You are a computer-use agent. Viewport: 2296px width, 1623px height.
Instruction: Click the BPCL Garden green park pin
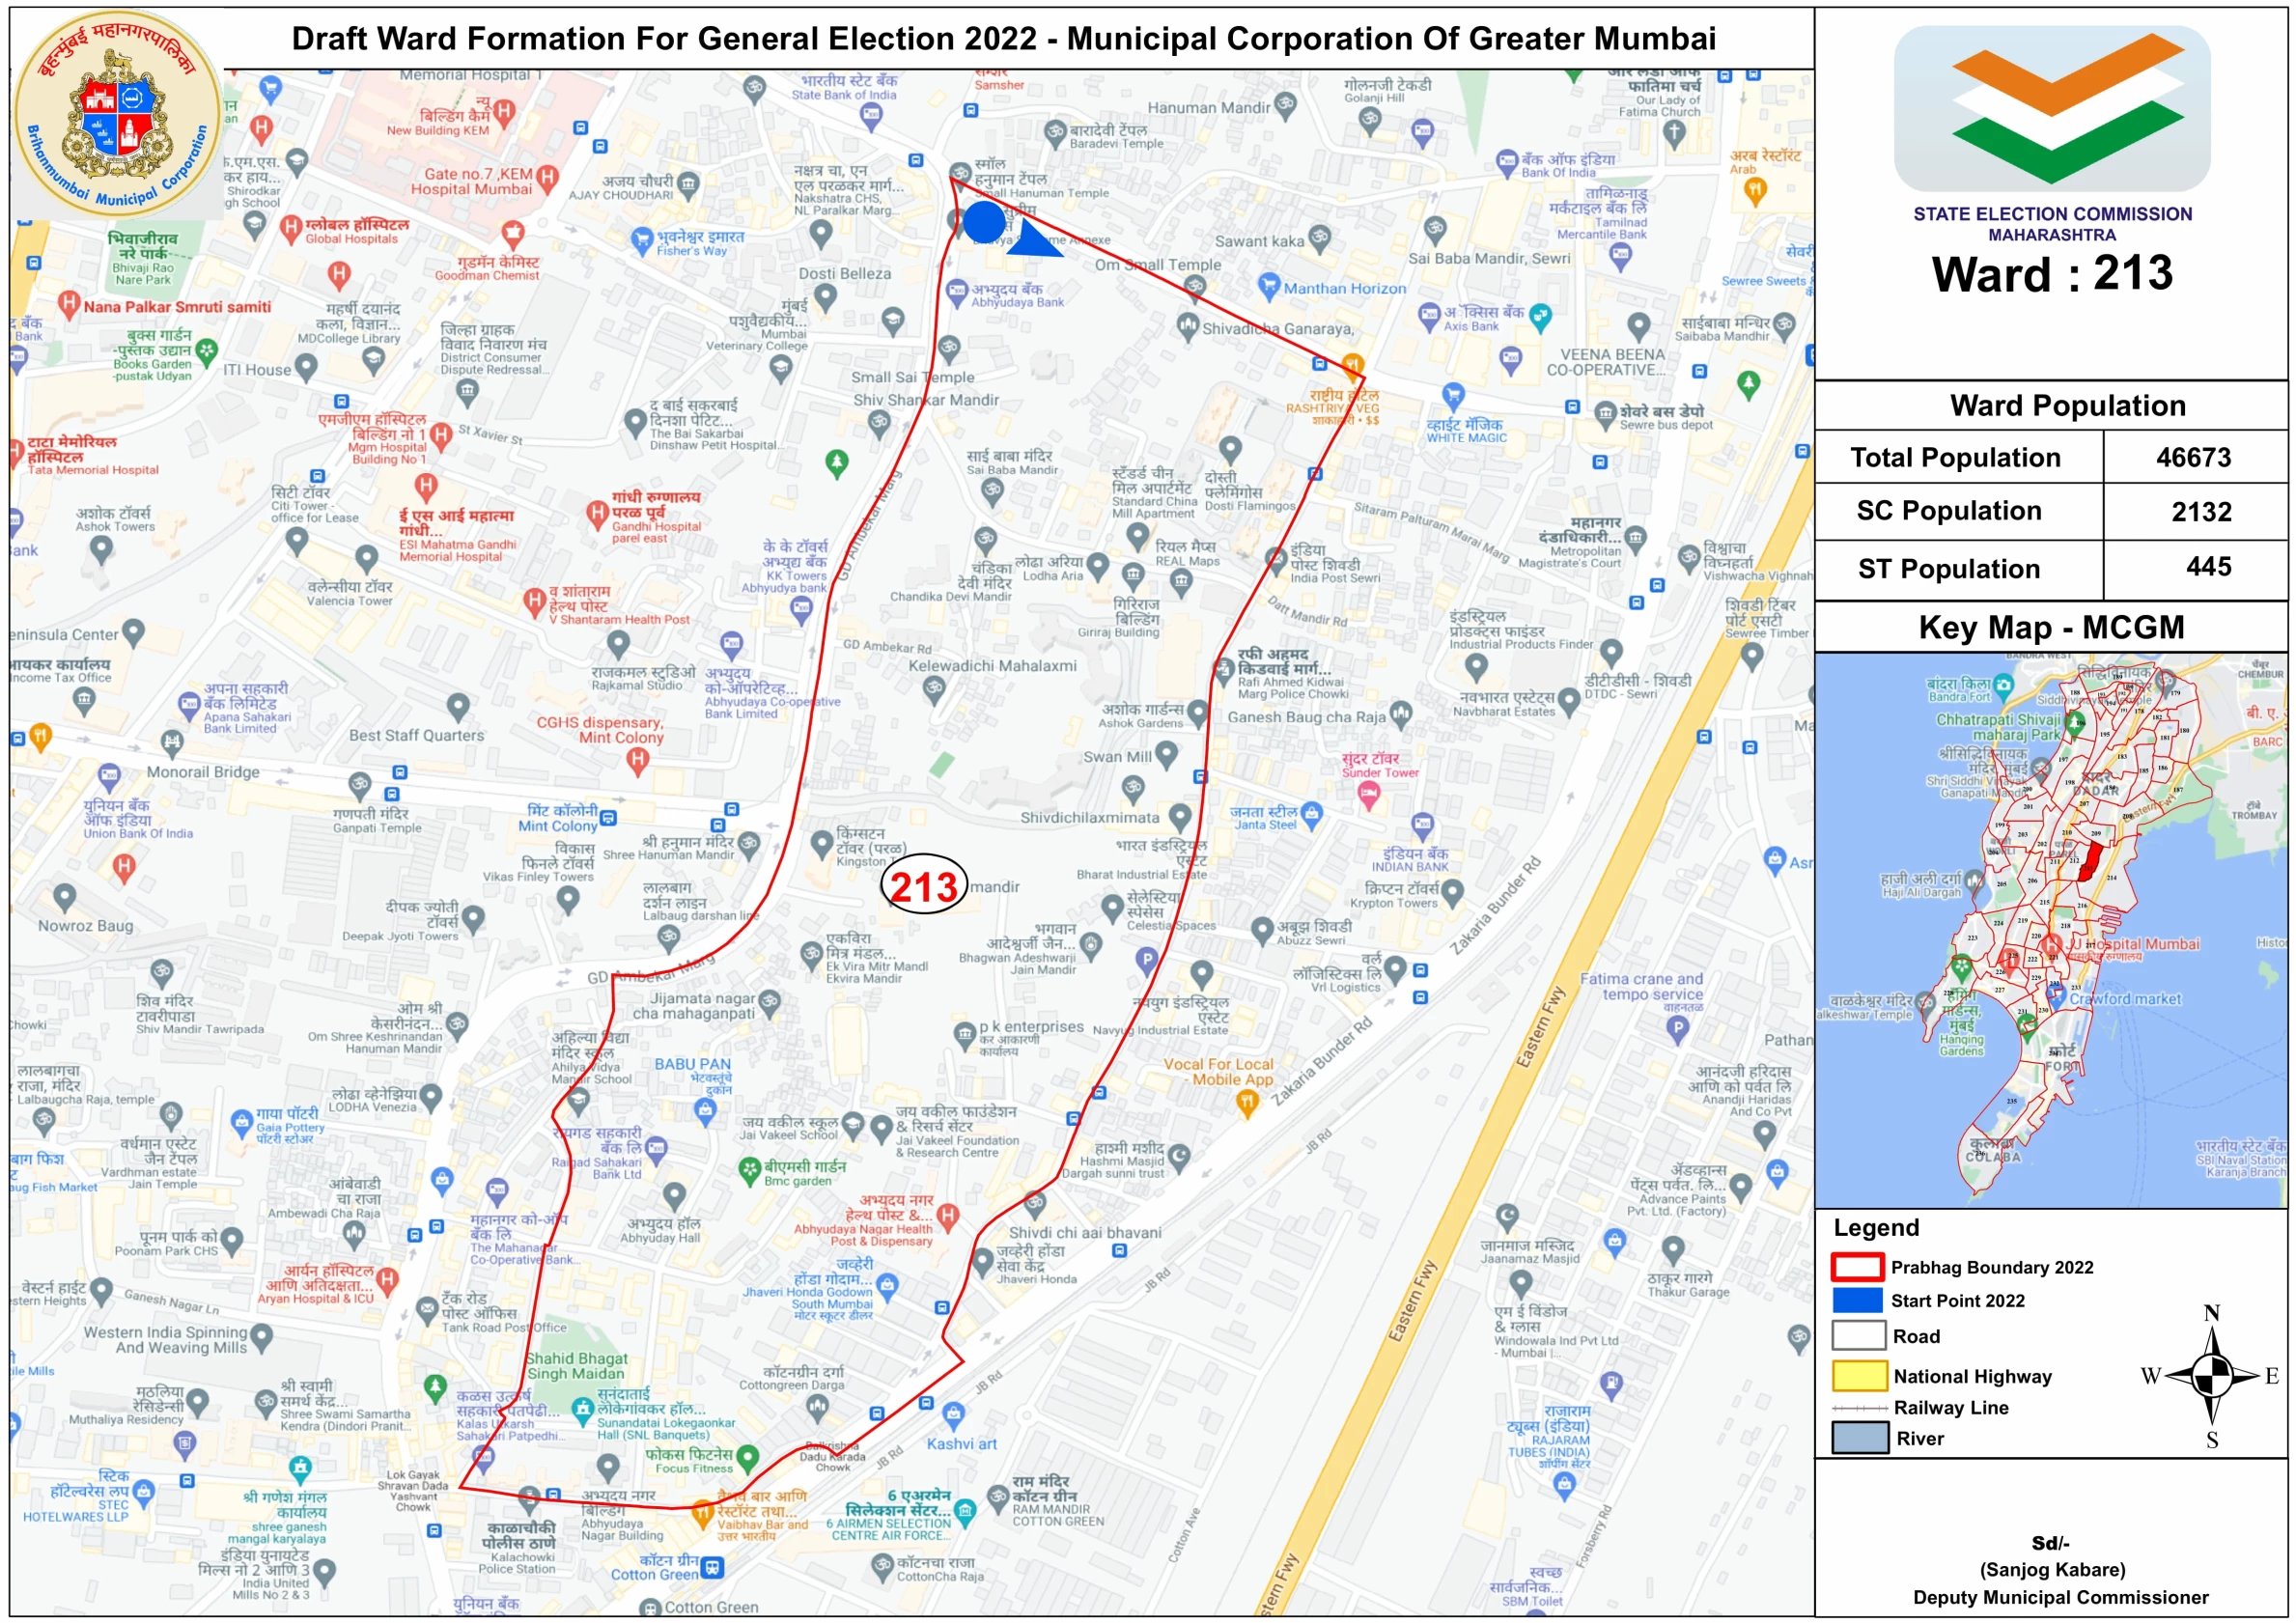pyautogui.click(x=749, y=1169)
